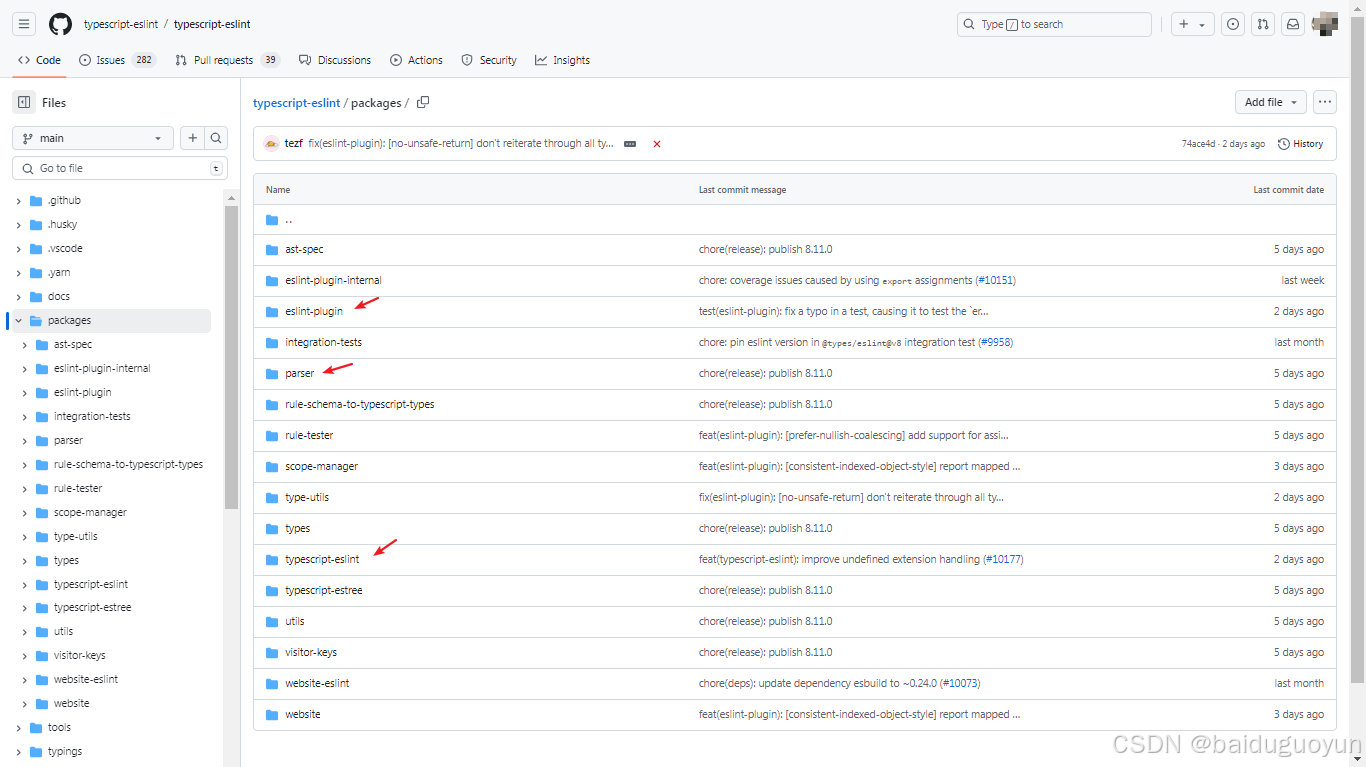1366x767 pixels.
Task: Open the create new plus menu
Action: [1192, 24]
